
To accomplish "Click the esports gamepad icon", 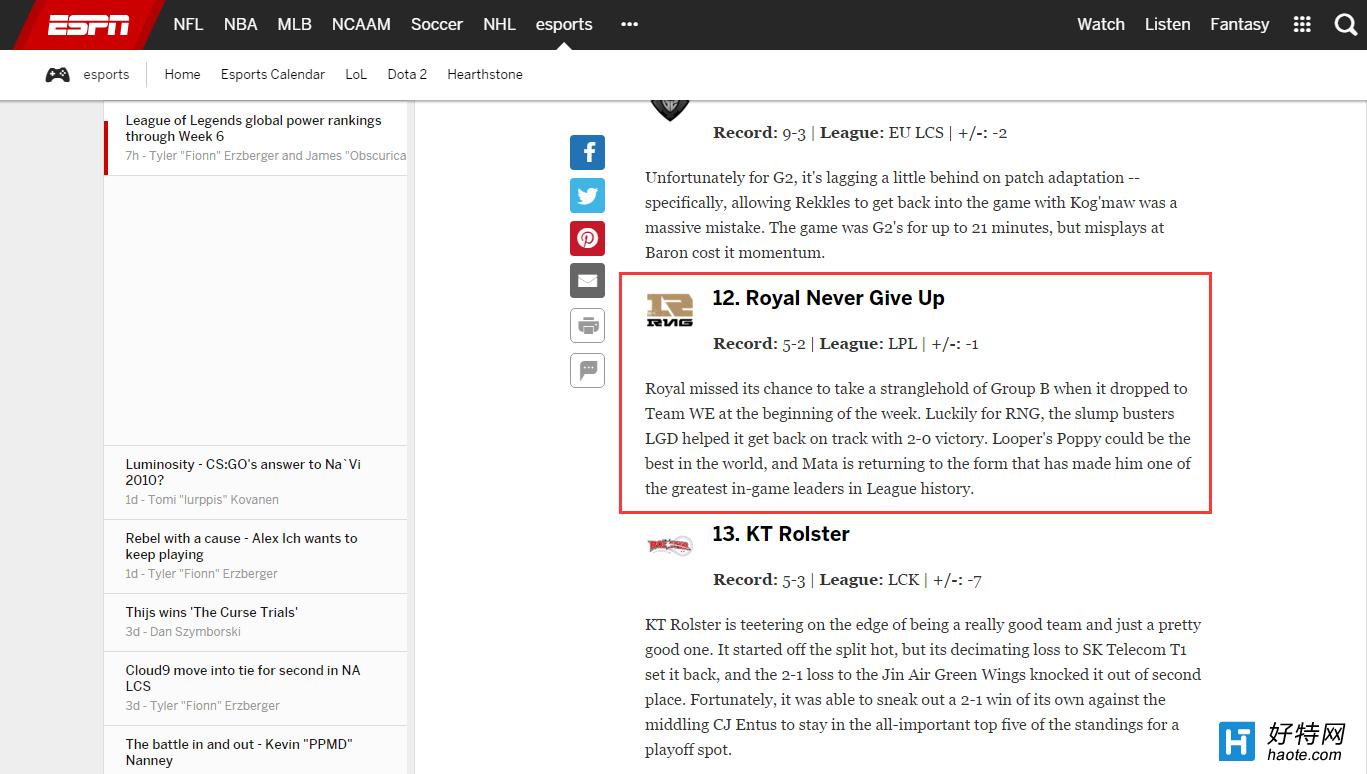I will tap(57, 74).
